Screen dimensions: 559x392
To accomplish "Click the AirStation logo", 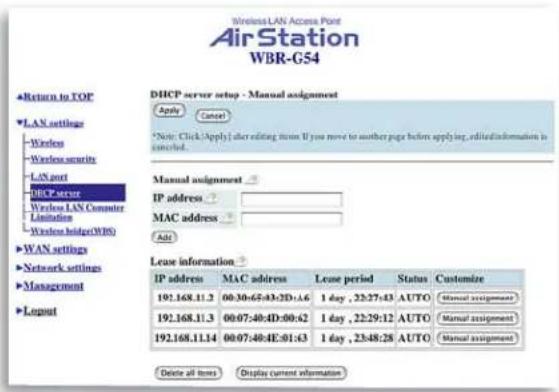I will pos(284,37).
